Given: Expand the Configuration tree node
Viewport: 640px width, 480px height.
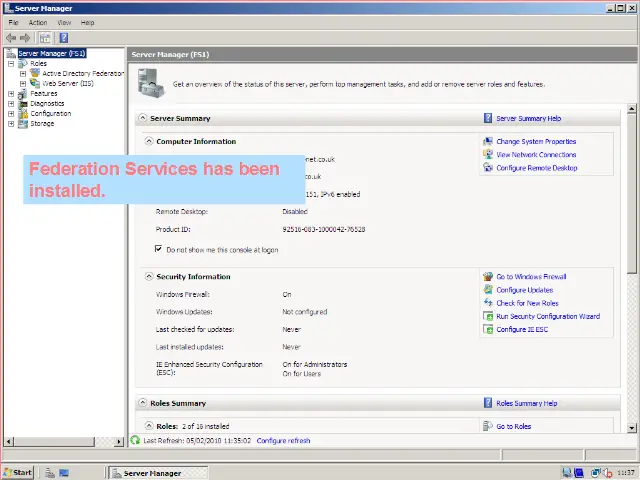Looking at the screenshot, I should click(x=11, y=114).
